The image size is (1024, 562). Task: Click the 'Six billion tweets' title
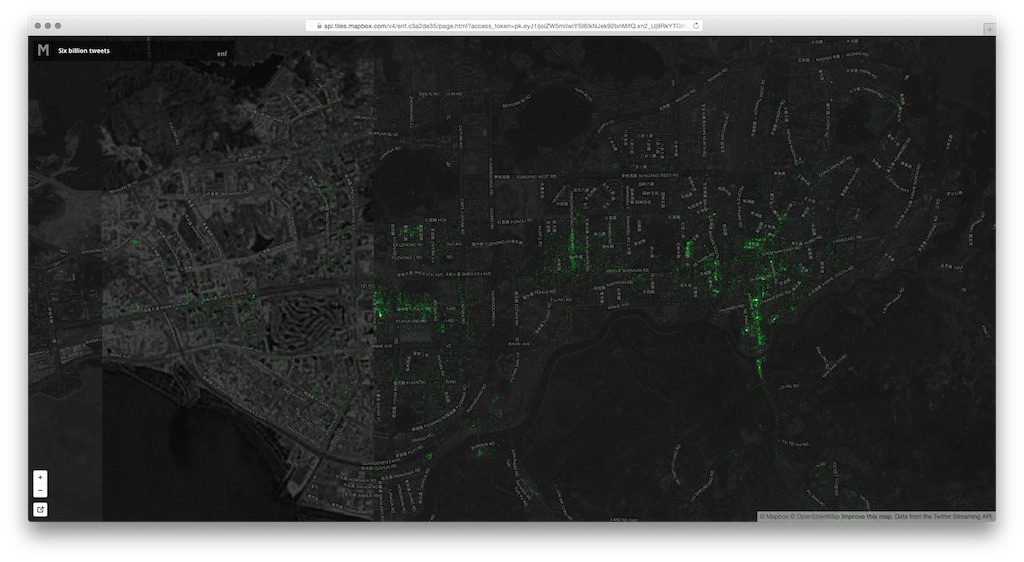click(84, 51)
